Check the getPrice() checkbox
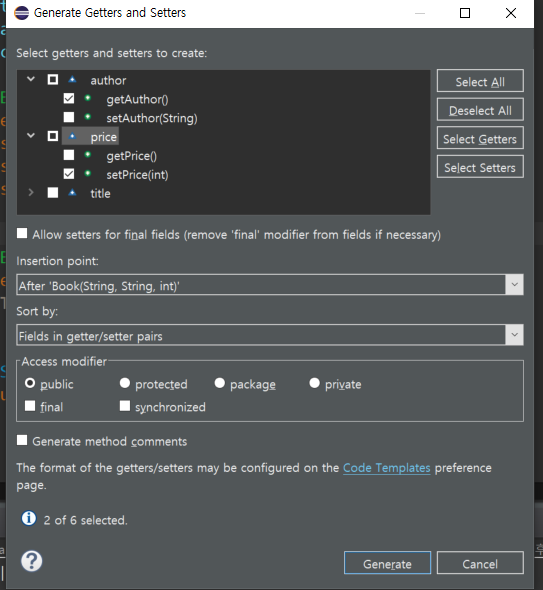This screenshot has width=543, height=590. click(x=69, y=155)
